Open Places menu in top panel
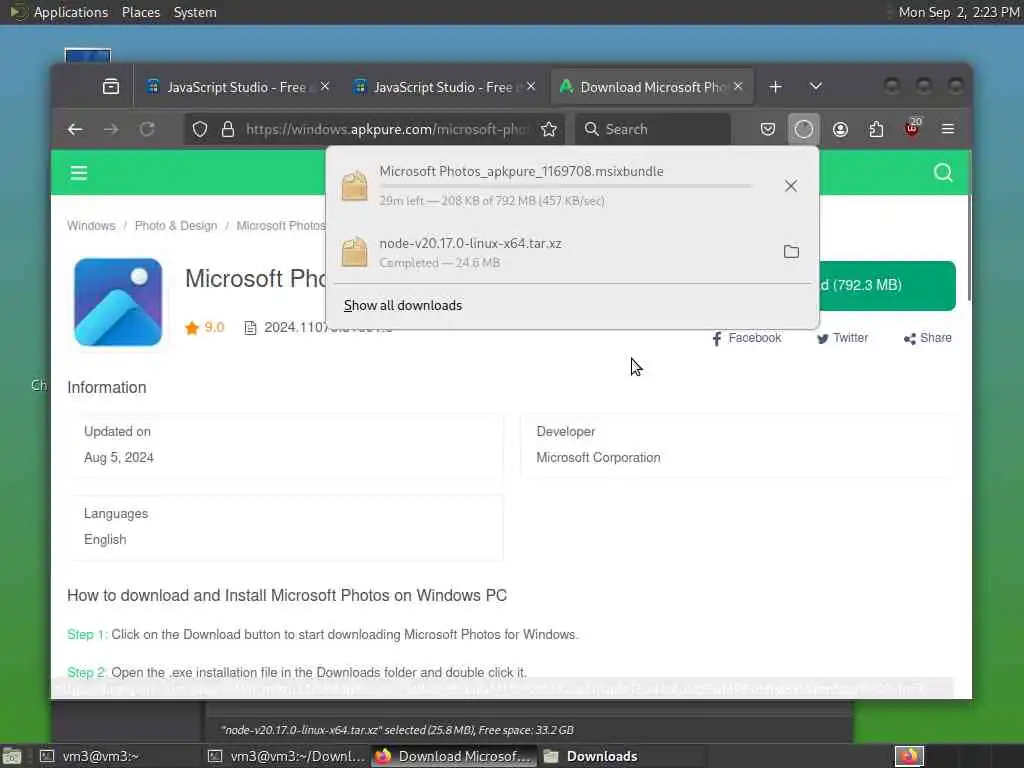 pos(141,12)
